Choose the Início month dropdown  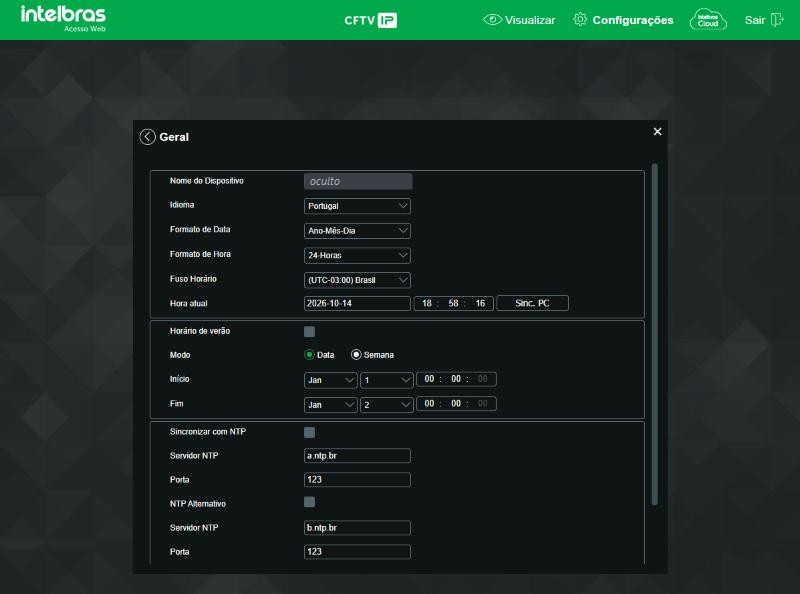tap(330, 380)
